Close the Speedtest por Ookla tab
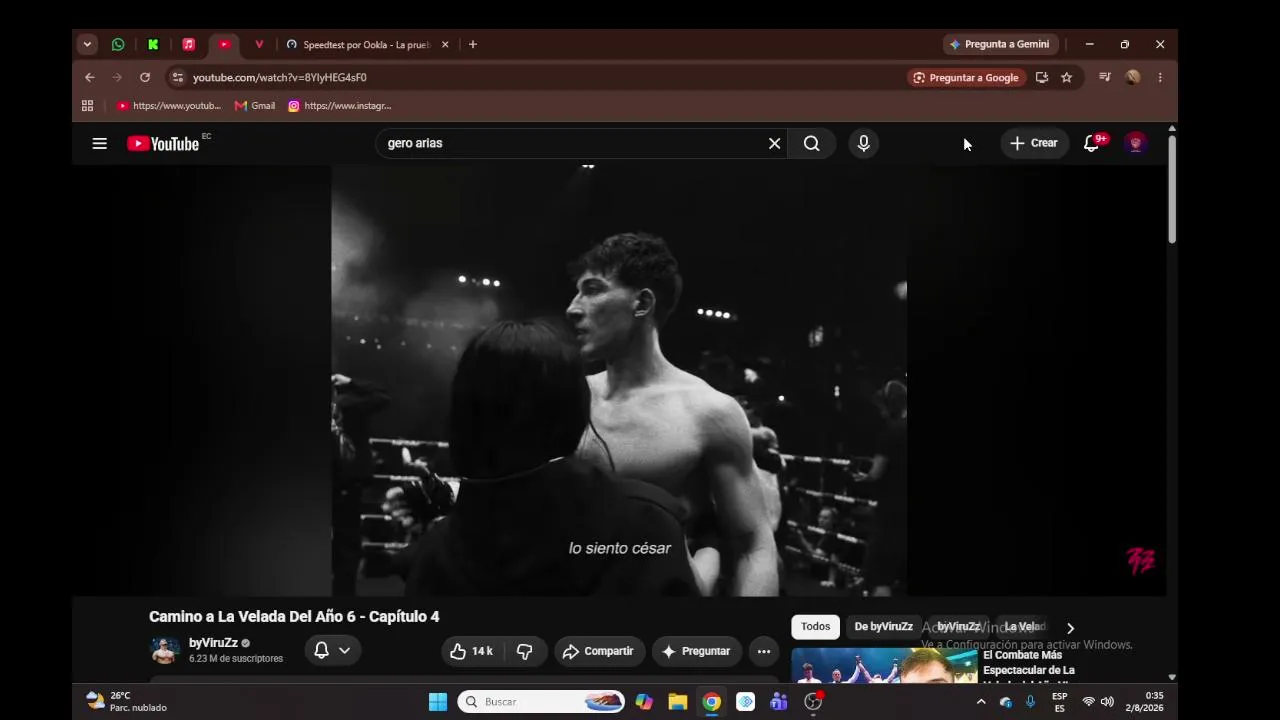This screenshot has width=1280, height=720. [445, 44]
